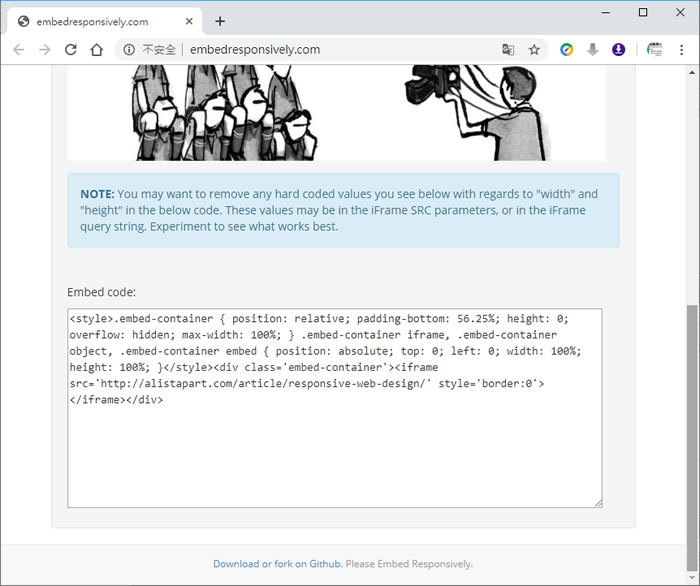Click the vertical scrollbar thumb
Screen dimensions: 700x586
coord(692,438)
